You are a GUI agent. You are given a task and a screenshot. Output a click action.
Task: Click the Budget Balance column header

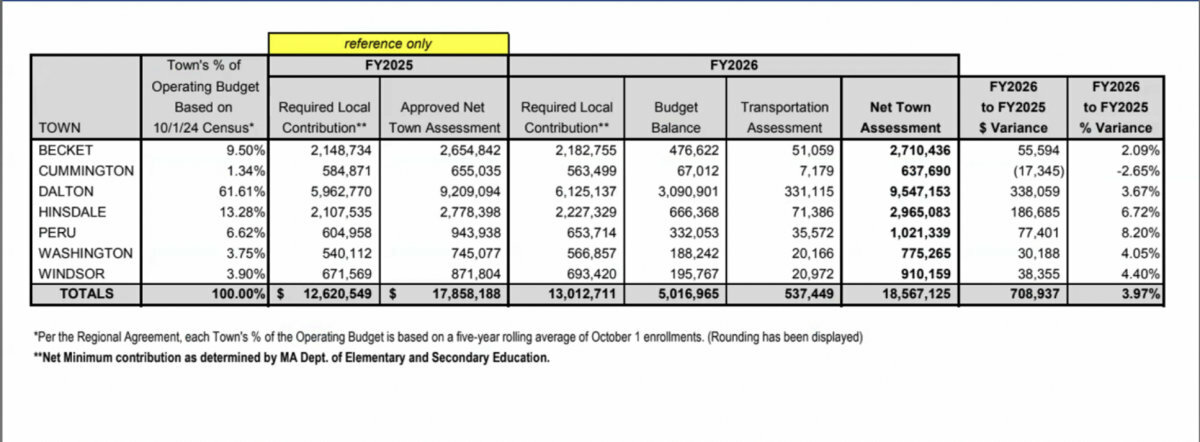675,117
